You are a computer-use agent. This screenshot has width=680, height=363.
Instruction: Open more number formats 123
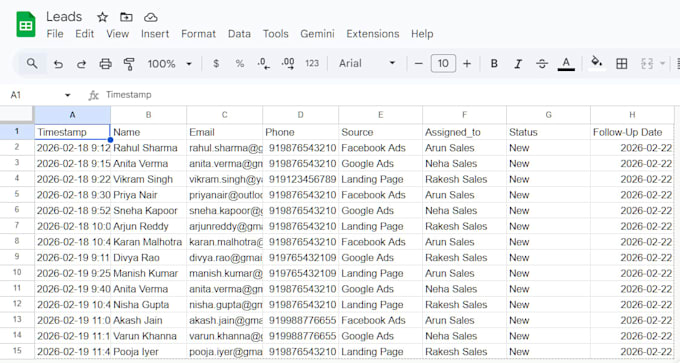(312, 64)
